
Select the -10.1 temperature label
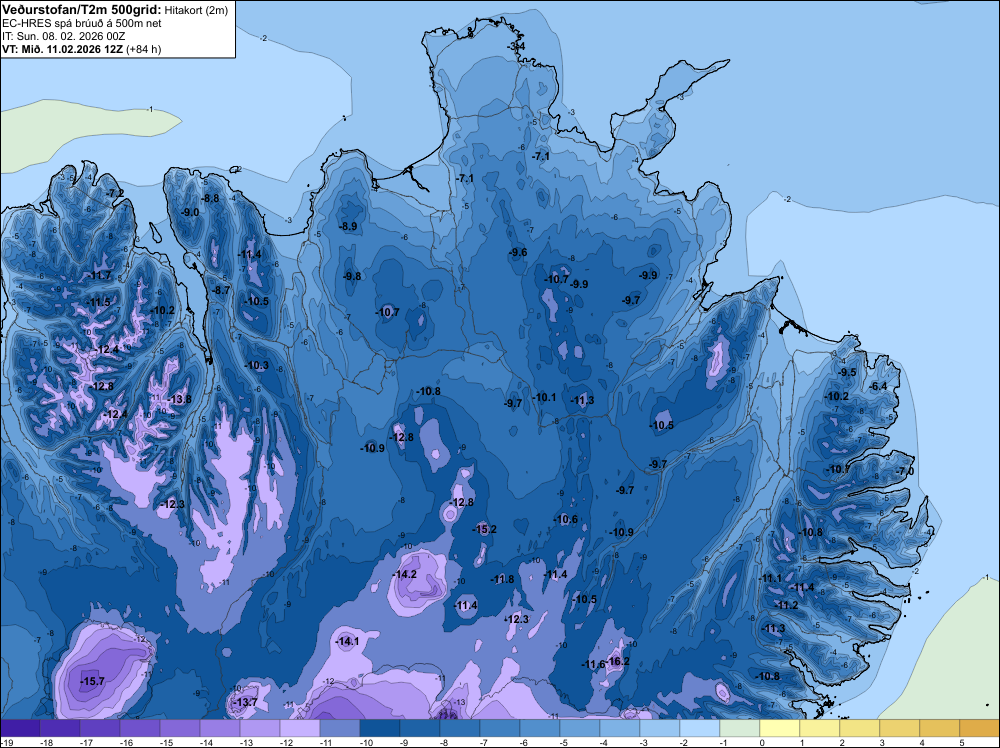click(x=545, y=397)
